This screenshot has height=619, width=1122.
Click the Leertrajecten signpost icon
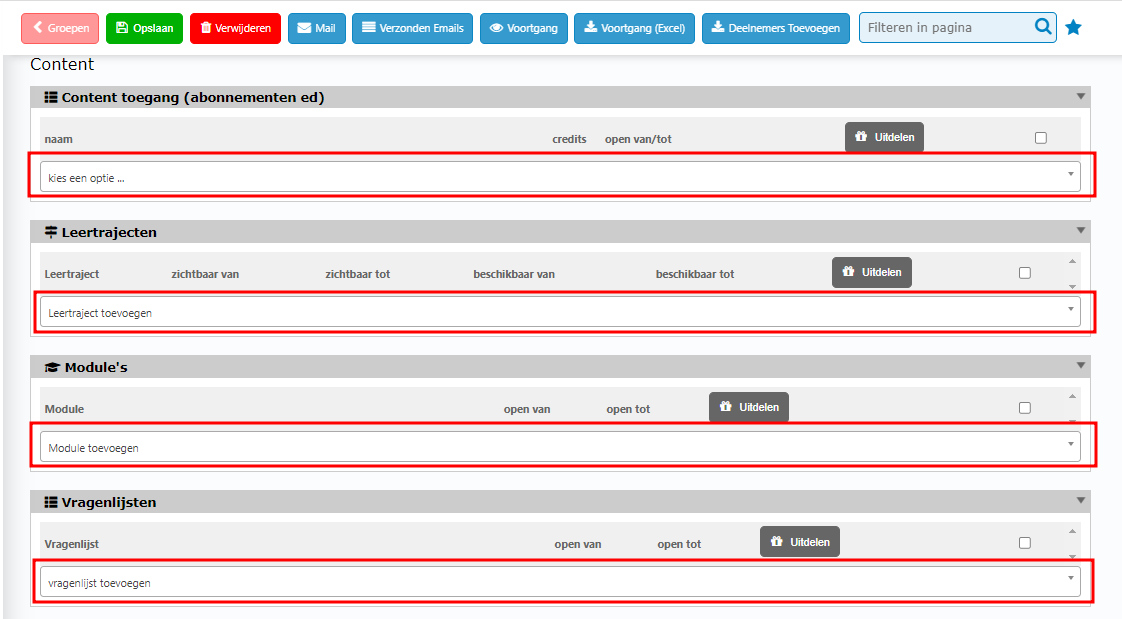pos(51,232)
